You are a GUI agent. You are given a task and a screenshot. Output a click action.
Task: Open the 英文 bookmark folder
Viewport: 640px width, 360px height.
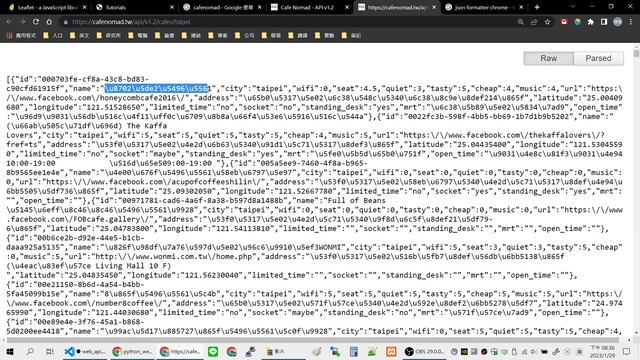(80, 36)
